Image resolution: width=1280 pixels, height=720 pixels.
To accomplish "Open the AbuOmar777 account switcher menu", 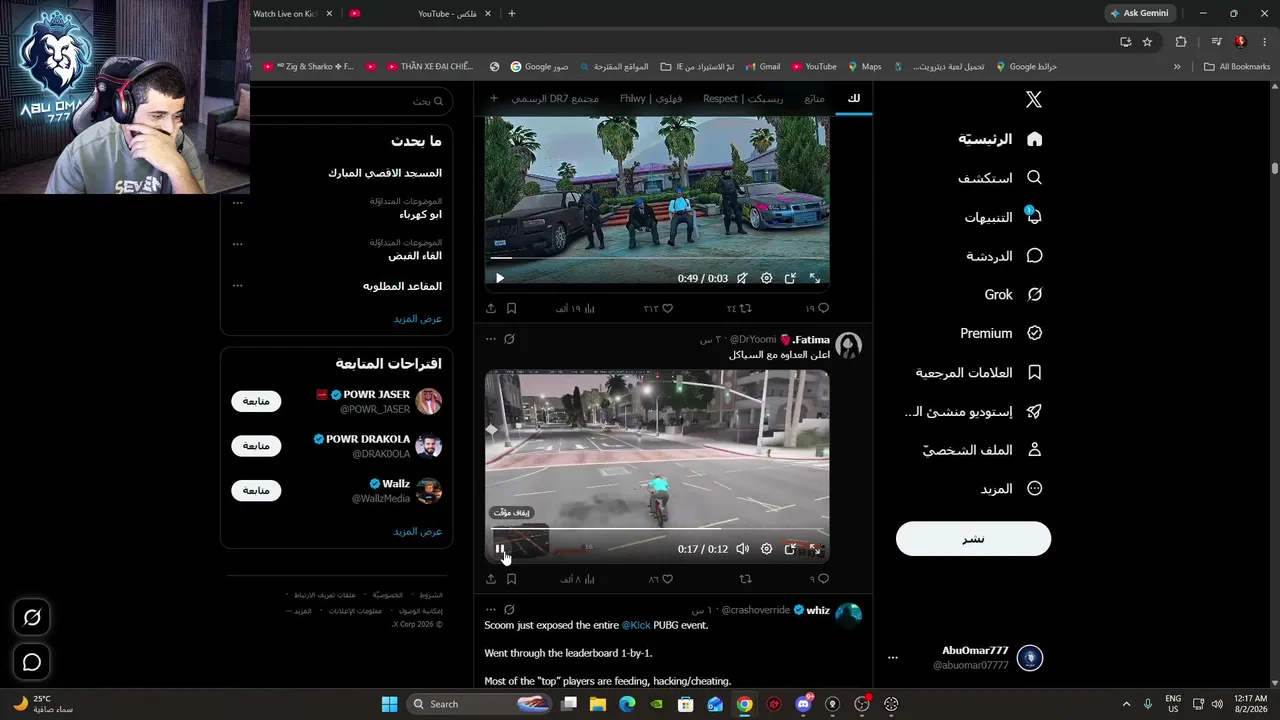I will click(965, 658).
